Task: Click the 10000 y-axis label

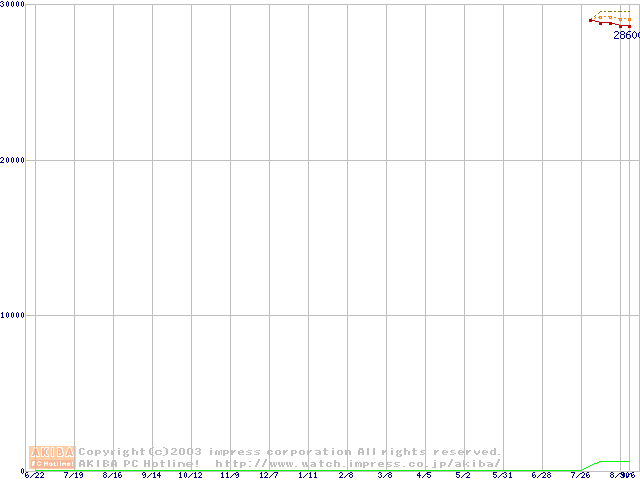Action: tap(14, 315)
